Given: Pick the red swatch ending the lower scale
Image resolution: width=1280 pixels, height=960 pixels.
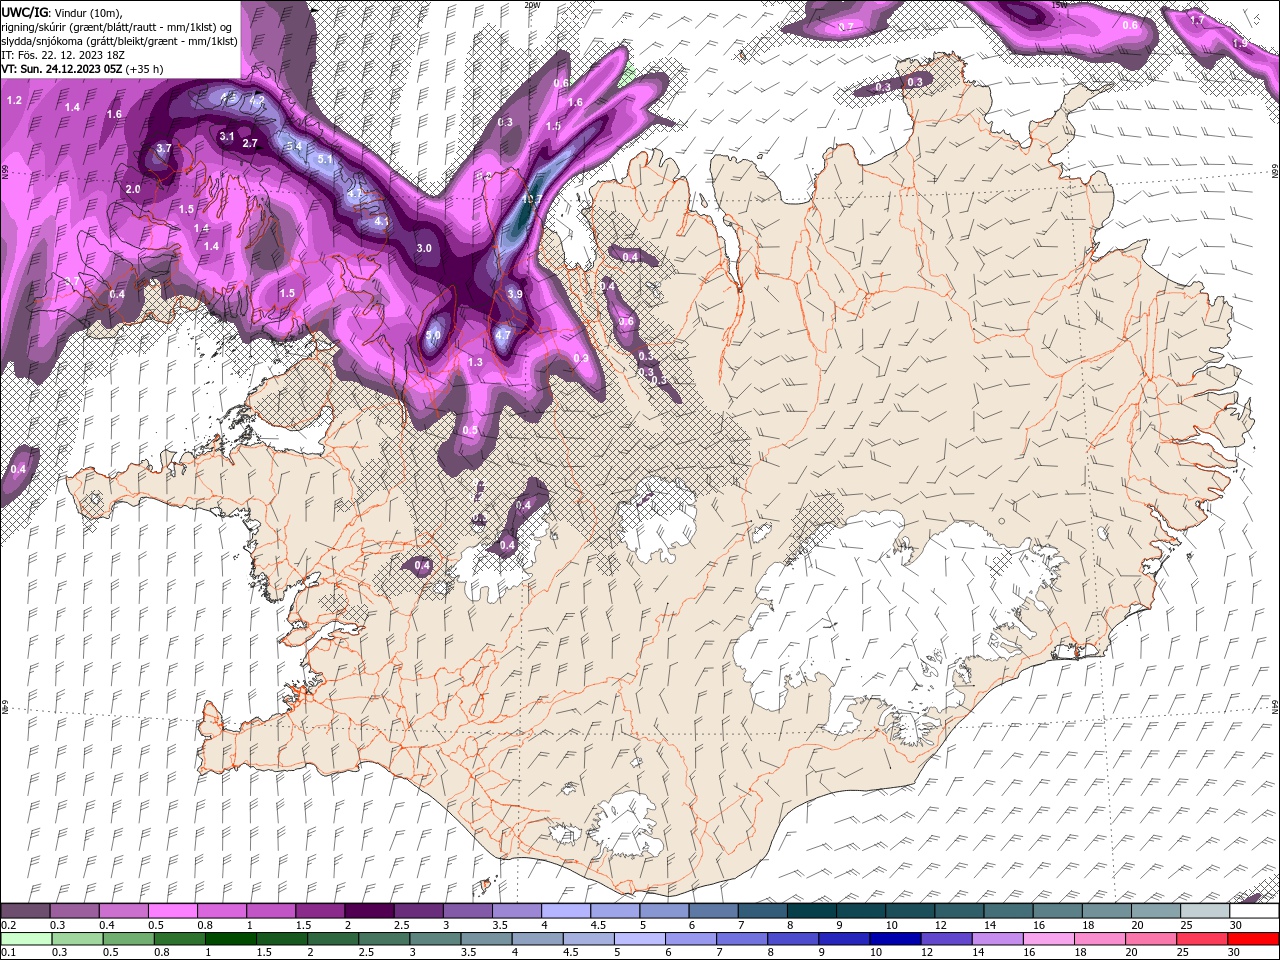Looking at the screenshot, I should coord(1253,939).
